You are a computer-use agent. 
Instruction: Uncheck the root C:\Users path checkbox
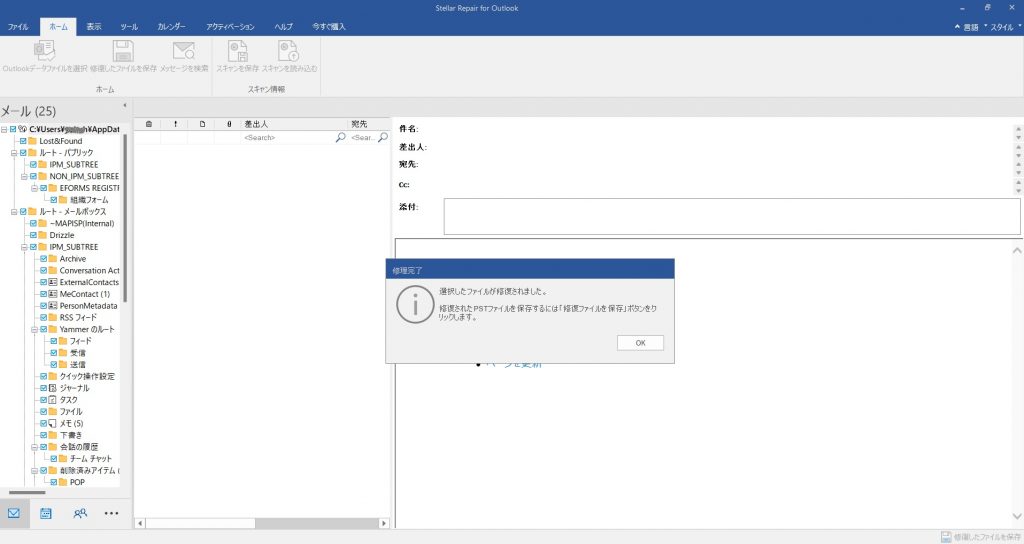click(13, 129)
